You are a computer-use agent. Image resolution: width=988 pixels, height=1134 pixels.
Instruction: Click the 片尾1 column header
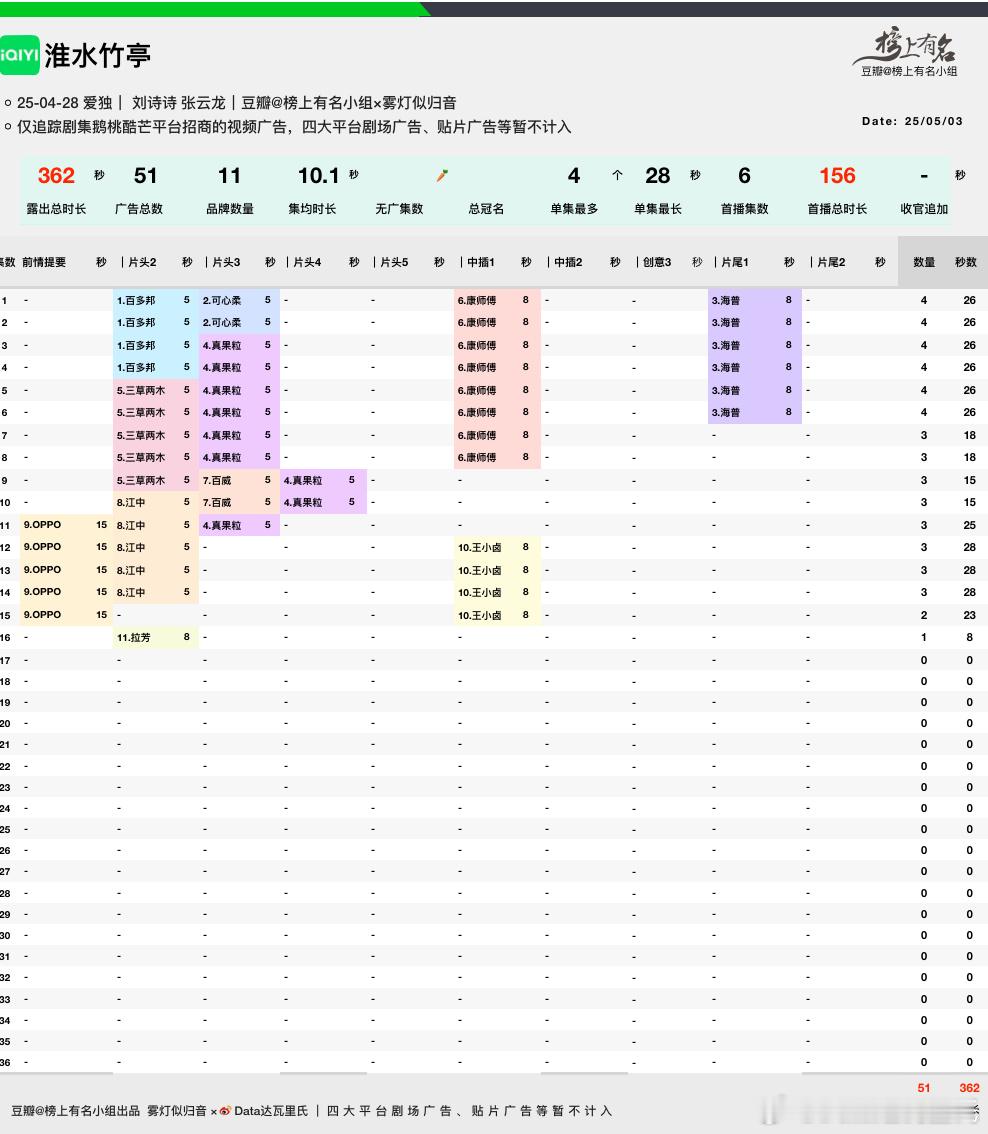tap(735, 262)
